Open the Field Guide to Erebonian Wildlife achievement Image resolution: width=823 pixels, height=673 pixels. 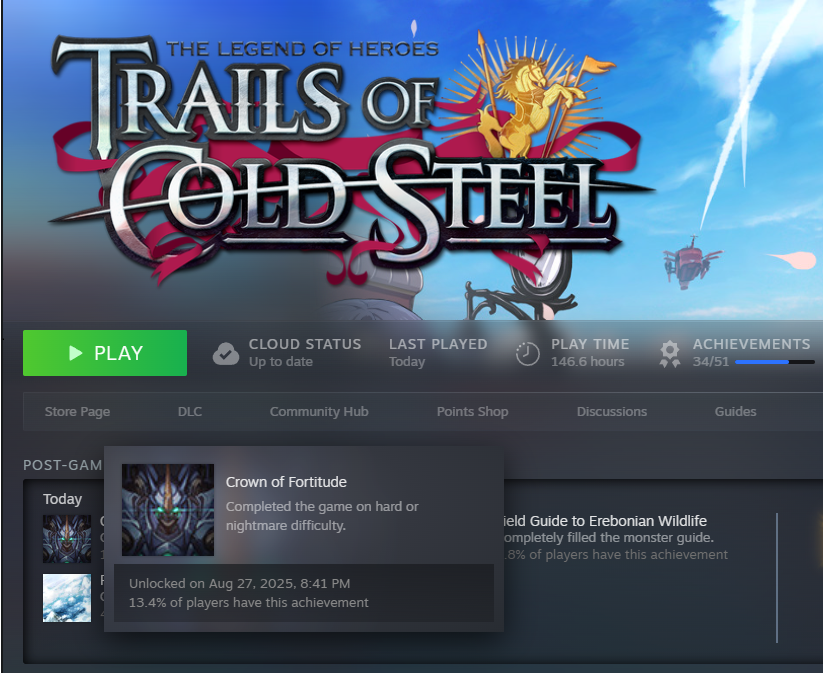tap(605, 521)
